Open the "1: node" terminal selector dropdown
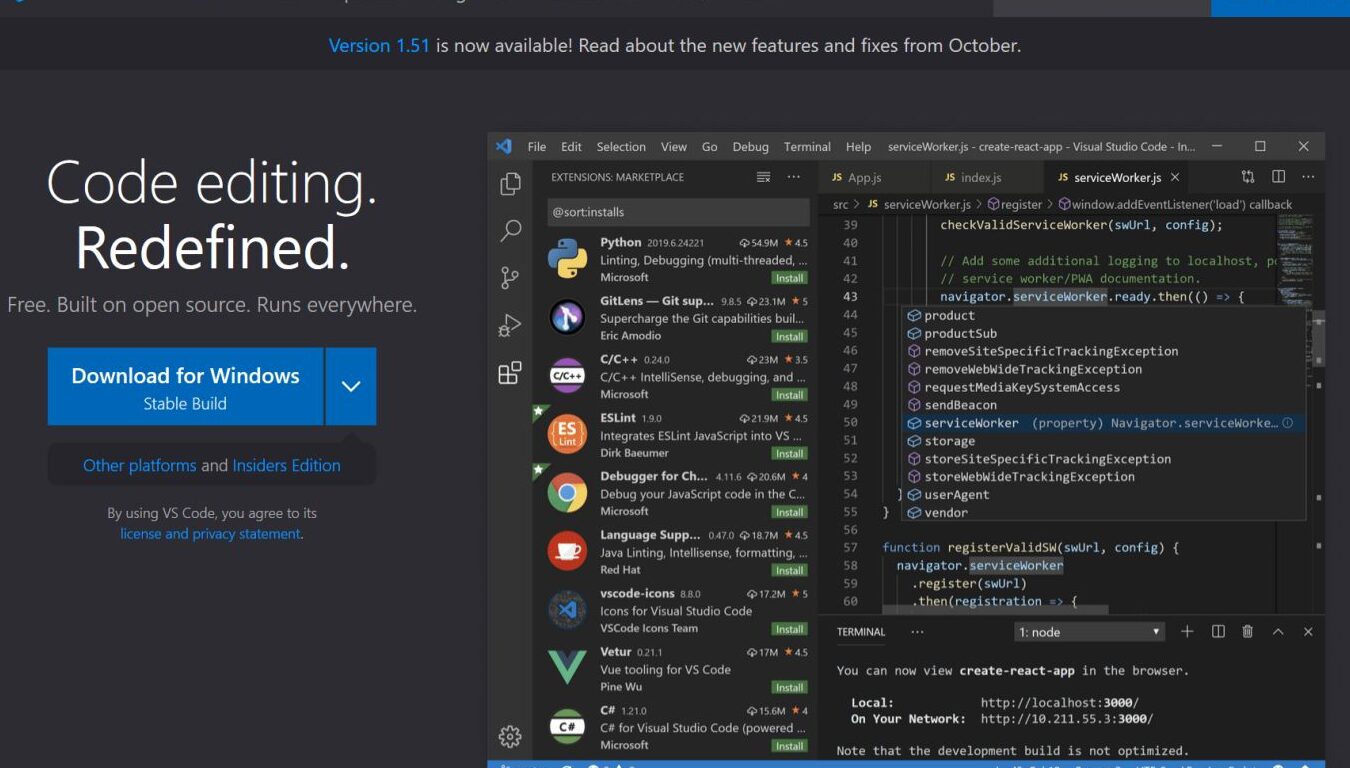The height and width of the screenshot is (768, 1350). click(1090, 632)
